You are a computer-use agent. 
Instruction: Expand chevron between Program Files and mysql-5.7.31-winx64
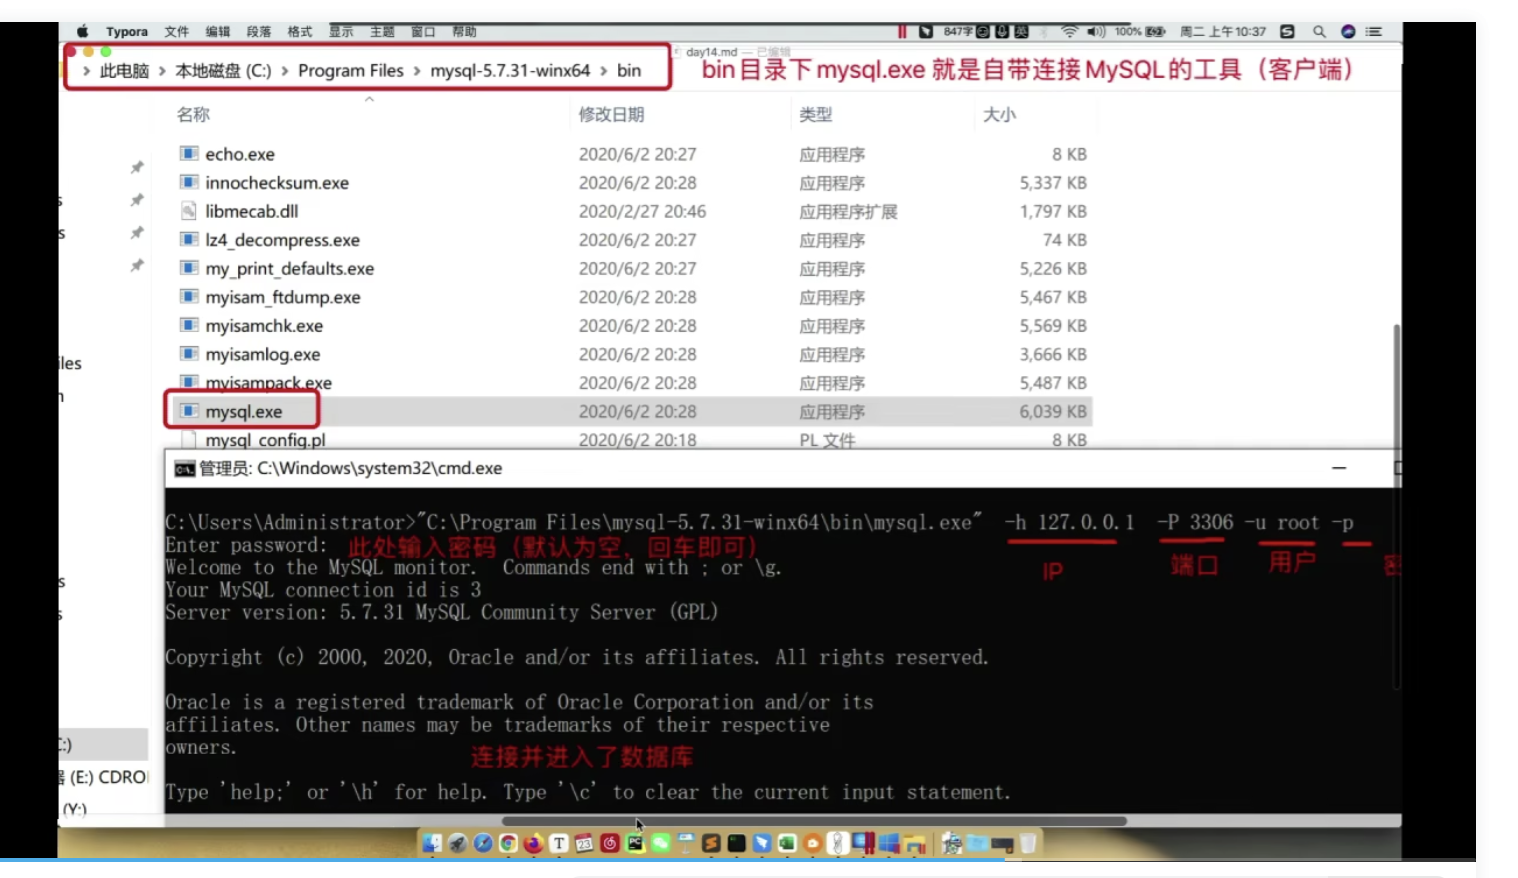click(417, 71)
